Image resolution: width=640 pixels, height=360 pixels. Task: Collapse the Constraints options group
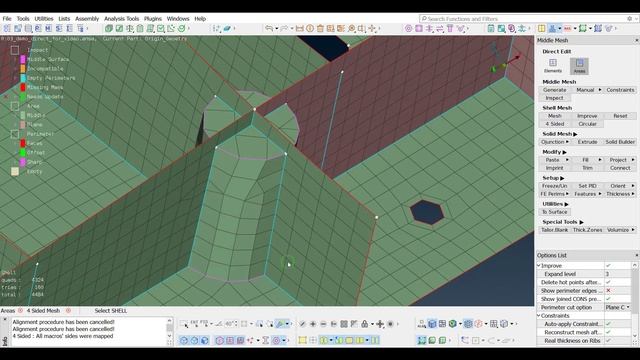point(539,316)
